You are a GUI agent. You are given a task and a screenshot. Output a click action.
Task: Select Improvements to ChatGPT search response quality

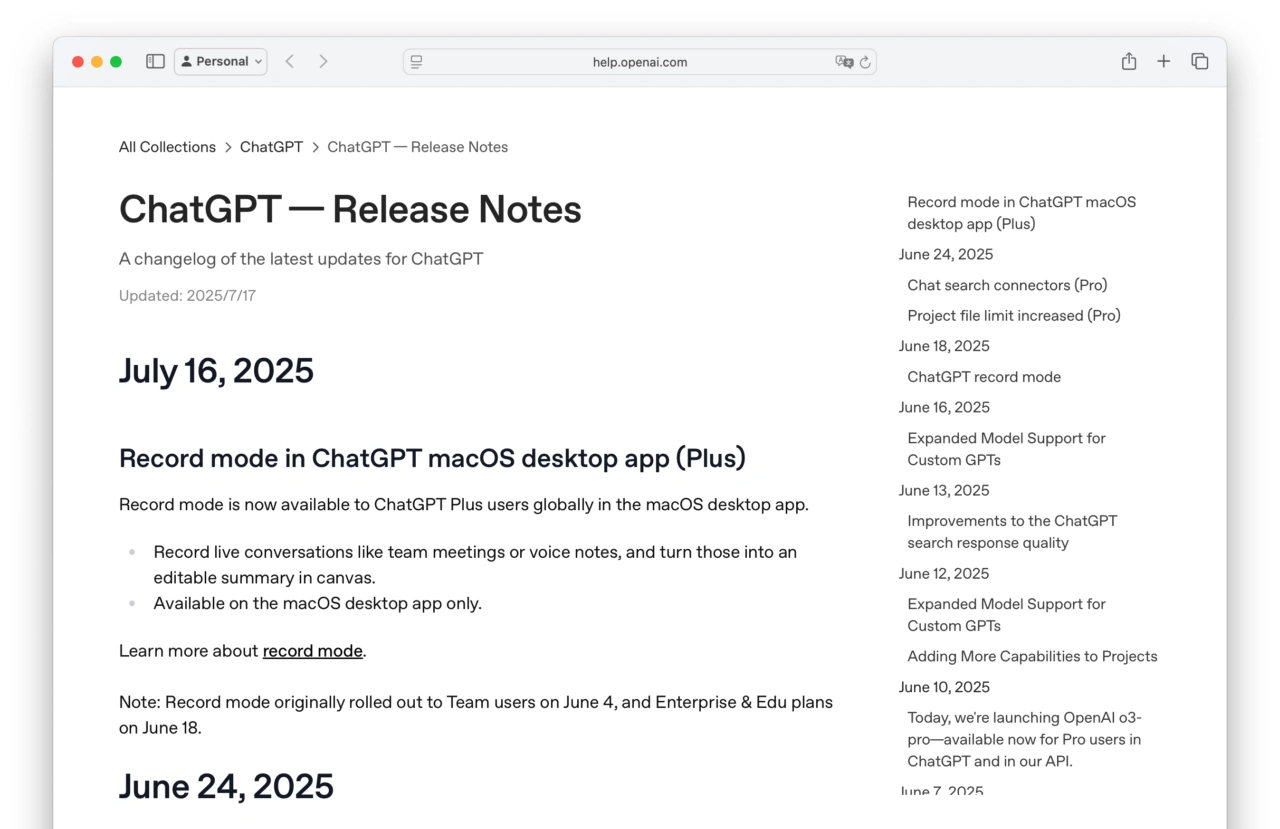(1012, 531)
